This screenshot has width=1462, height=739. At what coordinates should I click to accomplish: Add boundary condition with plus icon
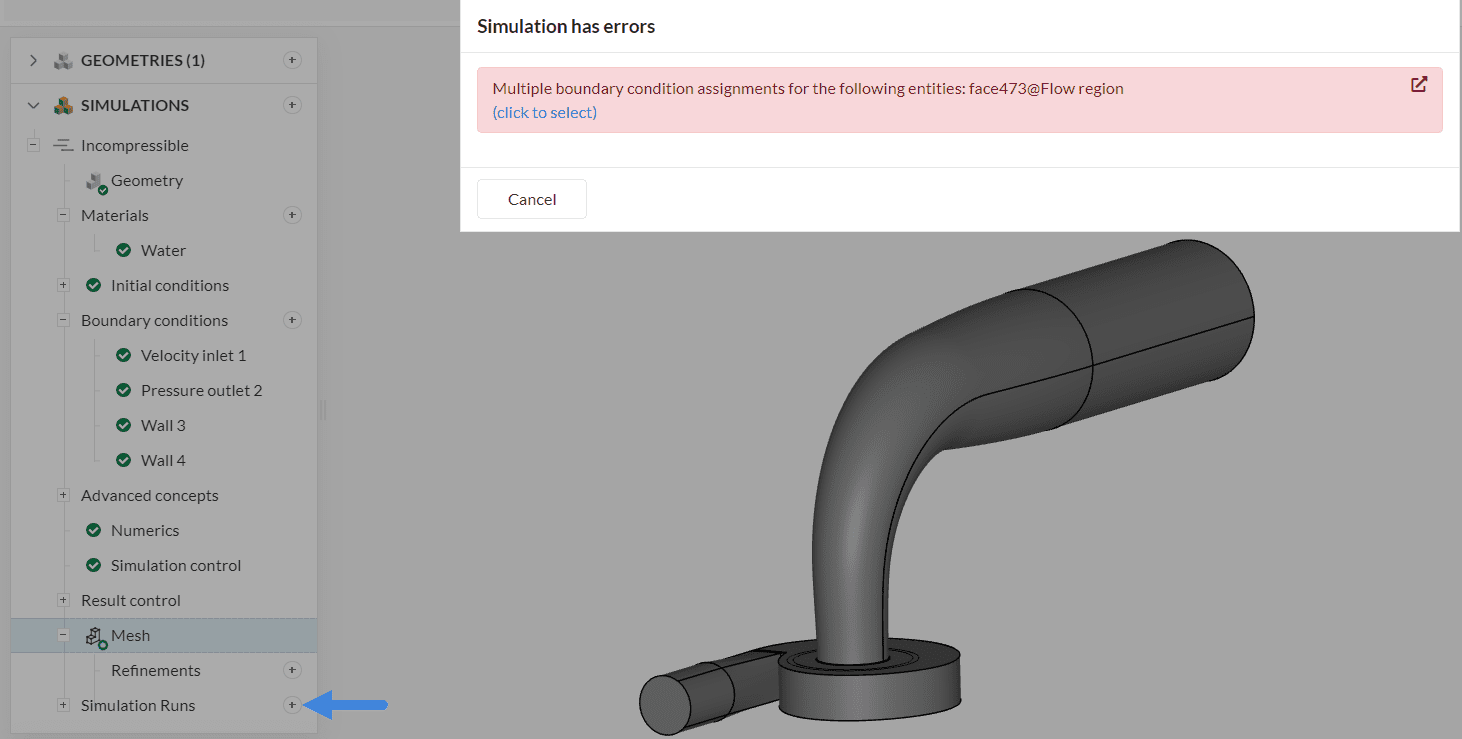292,320
